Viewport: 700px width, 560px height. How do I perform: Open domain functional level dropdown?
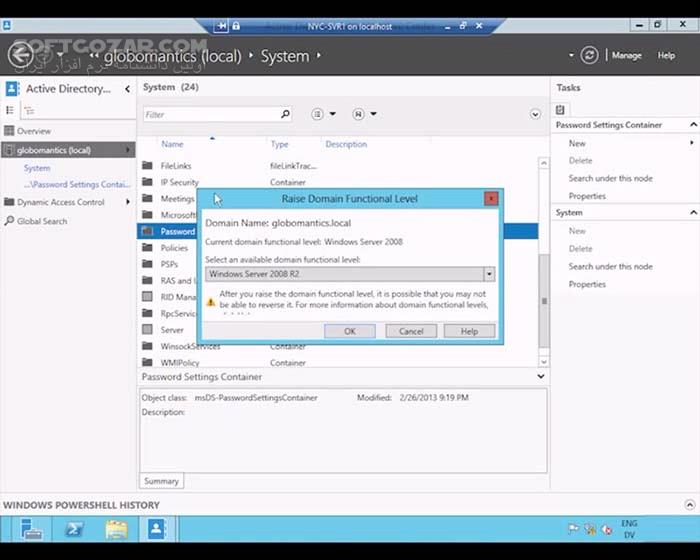coord(489,274)
